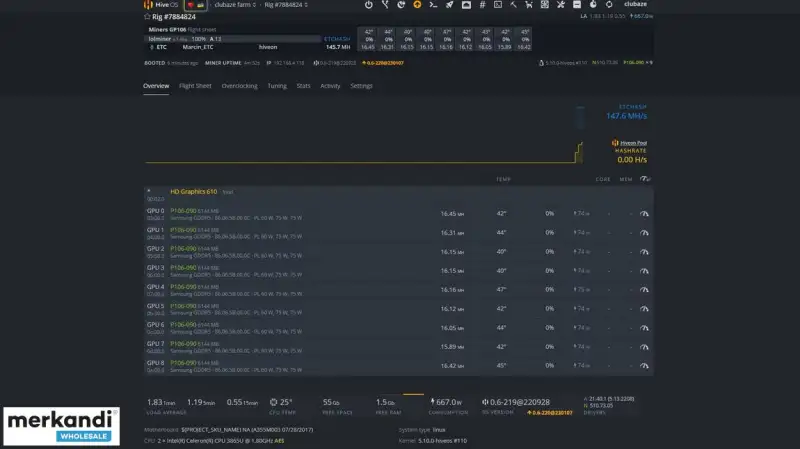Toggle favorite star beside Rig #7884824 title
800x449 pixels.
tap(147, 16)
